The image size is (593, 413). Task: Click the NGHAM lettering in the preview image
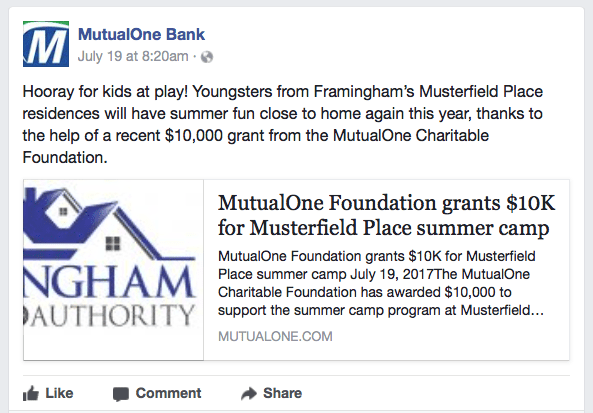(109, 282)
